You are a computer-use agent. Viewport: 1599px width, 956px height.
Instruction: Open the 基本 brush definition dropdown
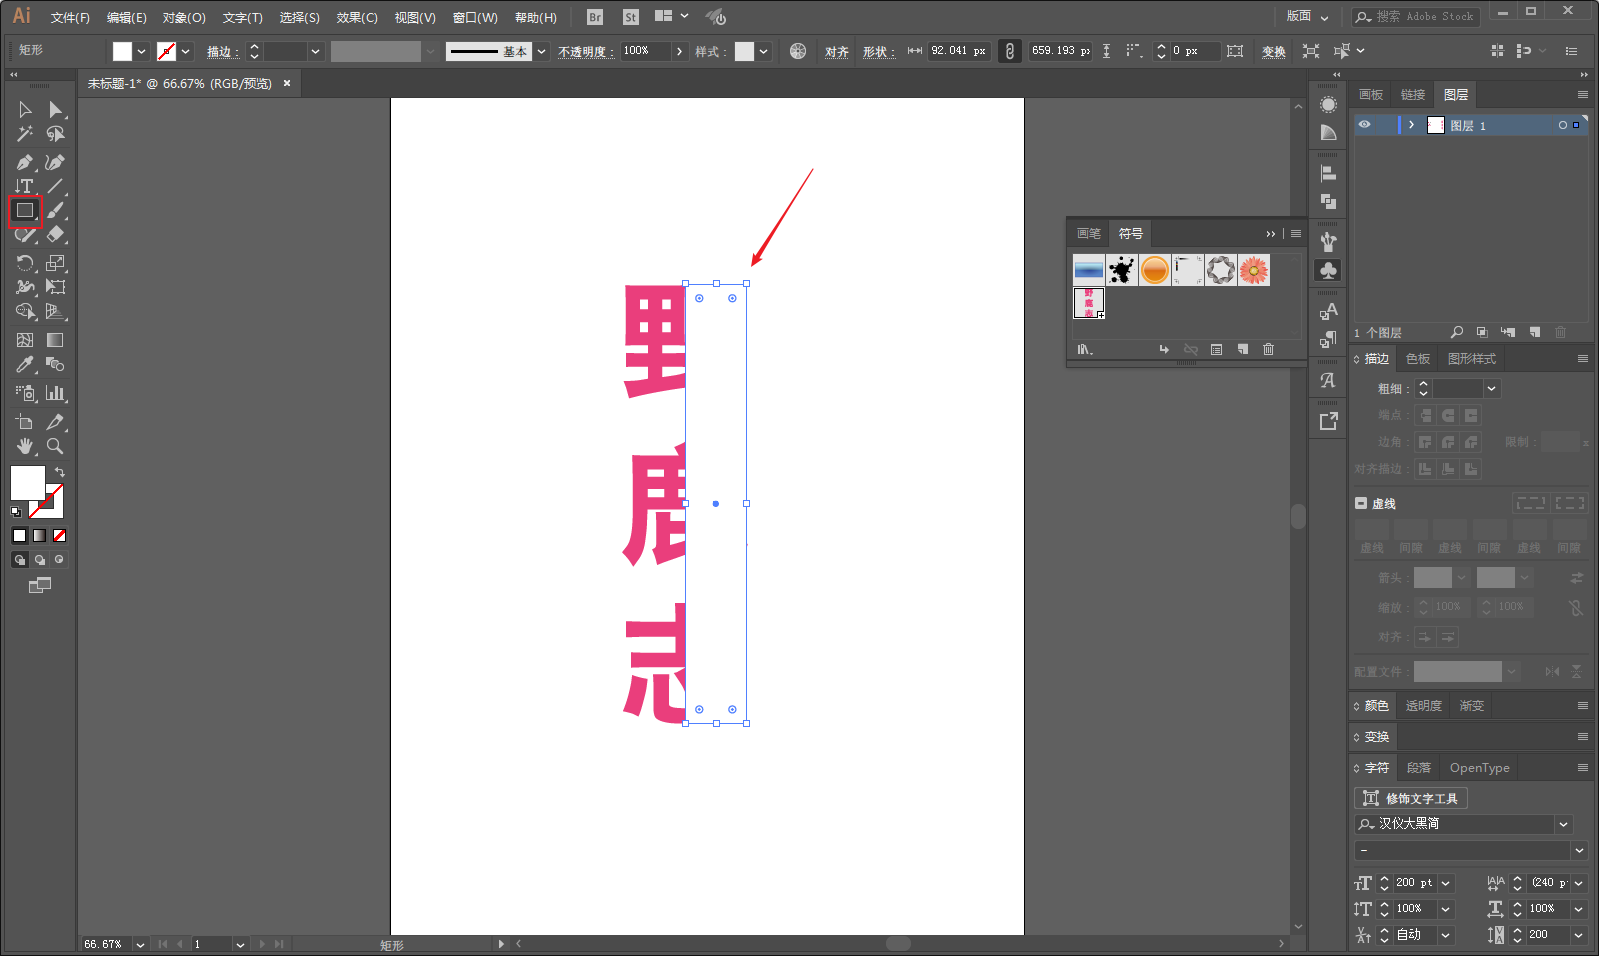(541, 51)
